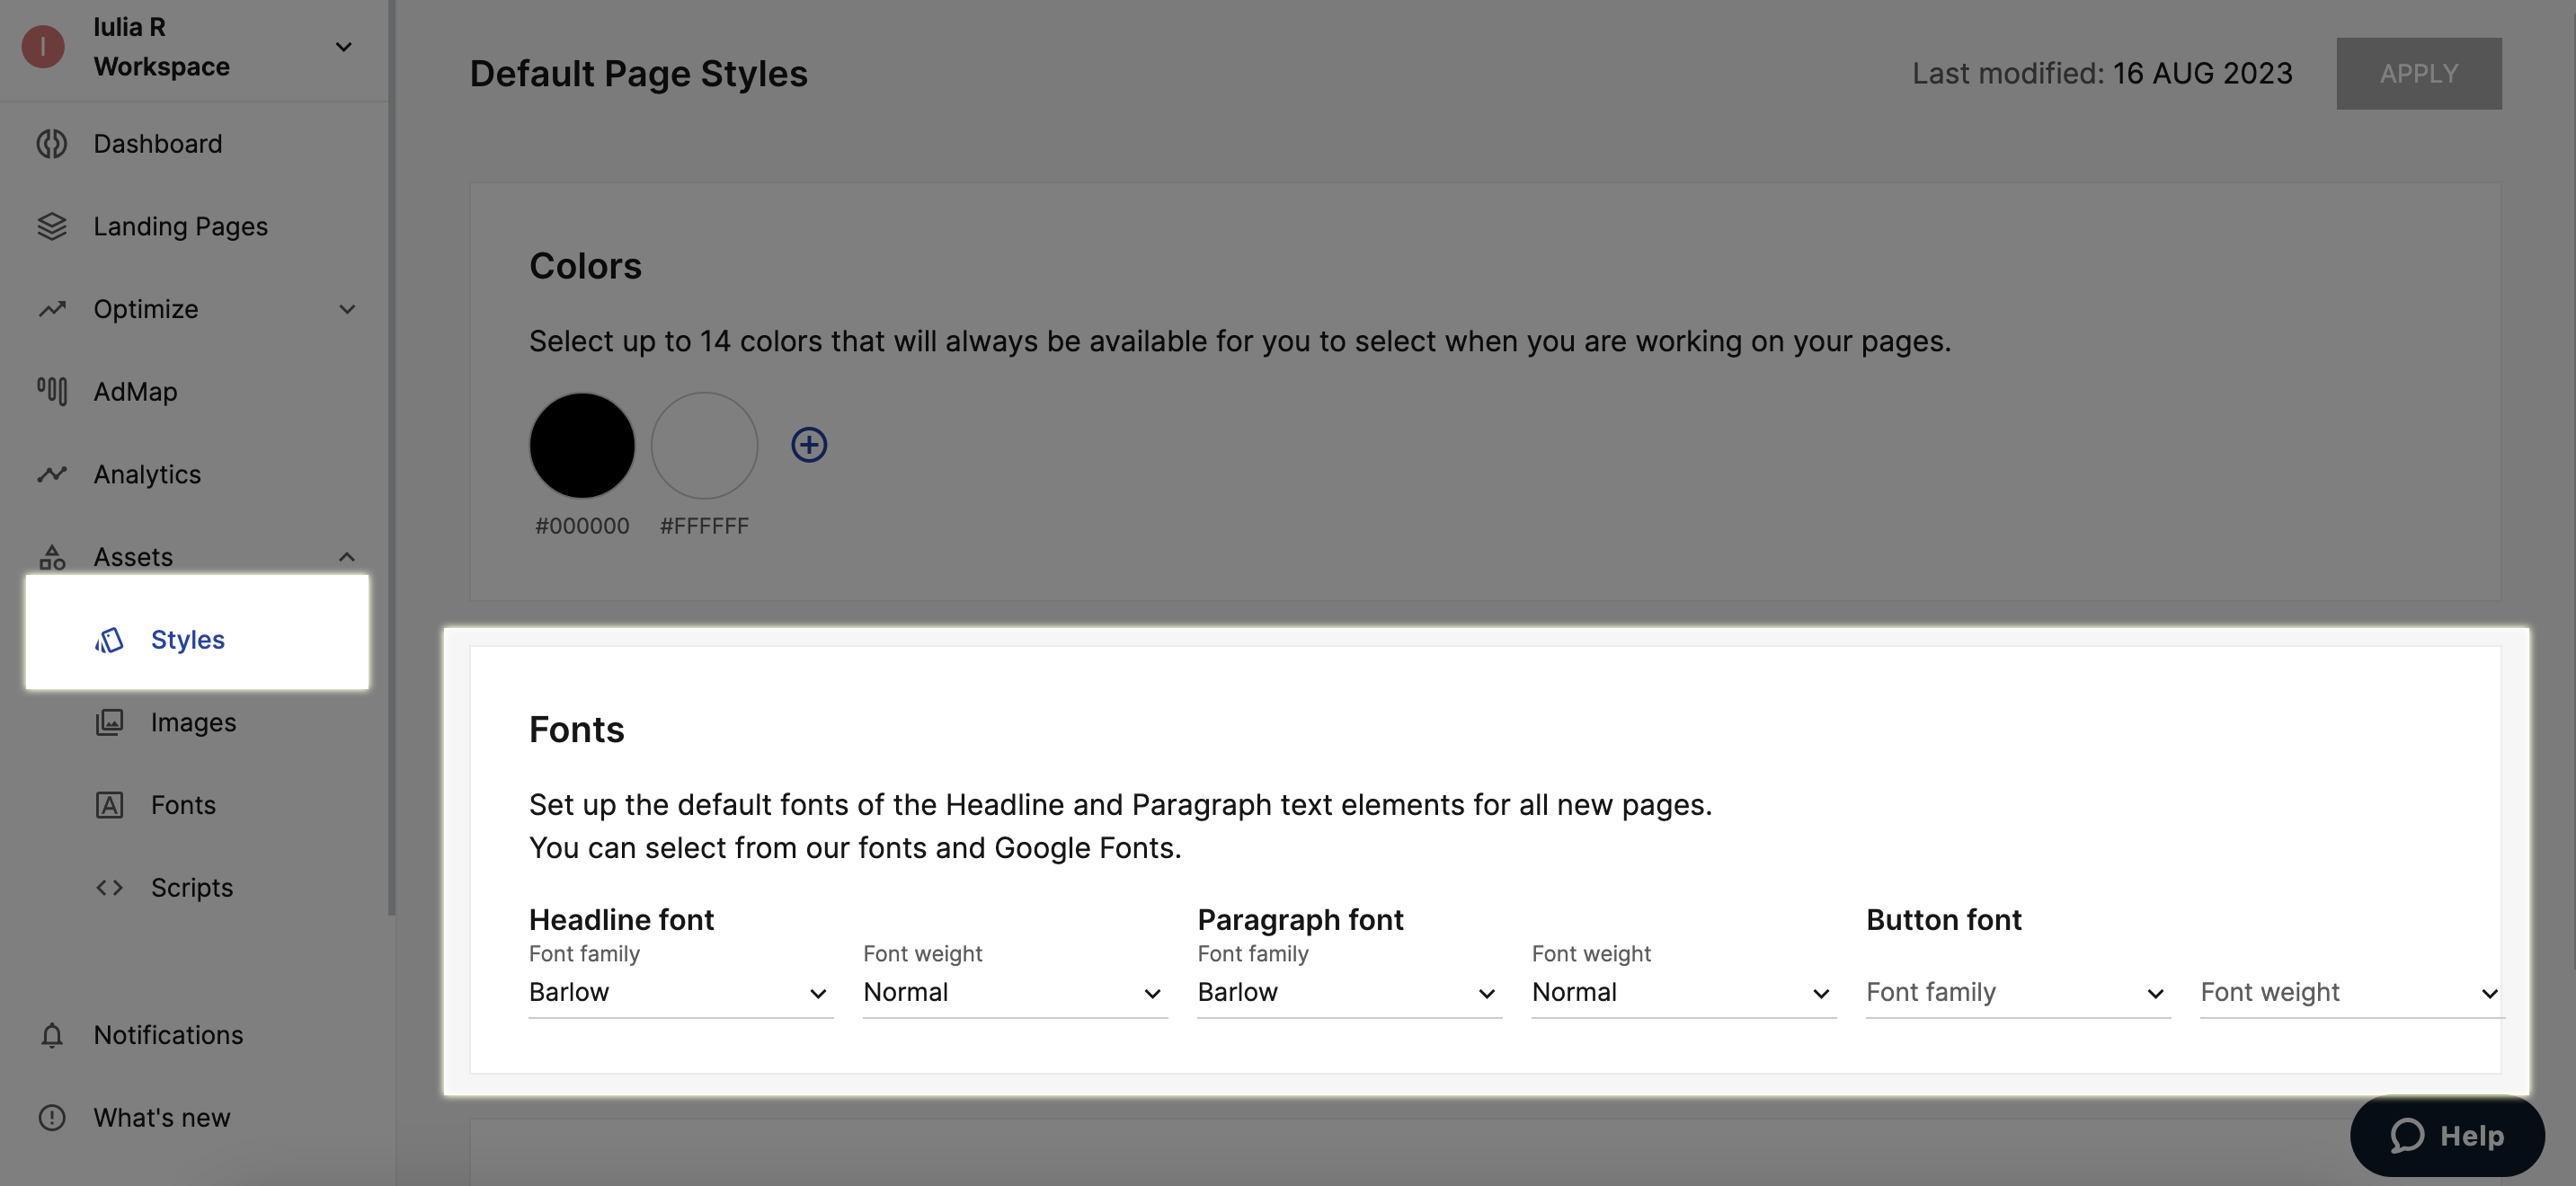Open the Notifications bell
Viewport: 2576px width, 1186px height.
tap(51, 1036)
